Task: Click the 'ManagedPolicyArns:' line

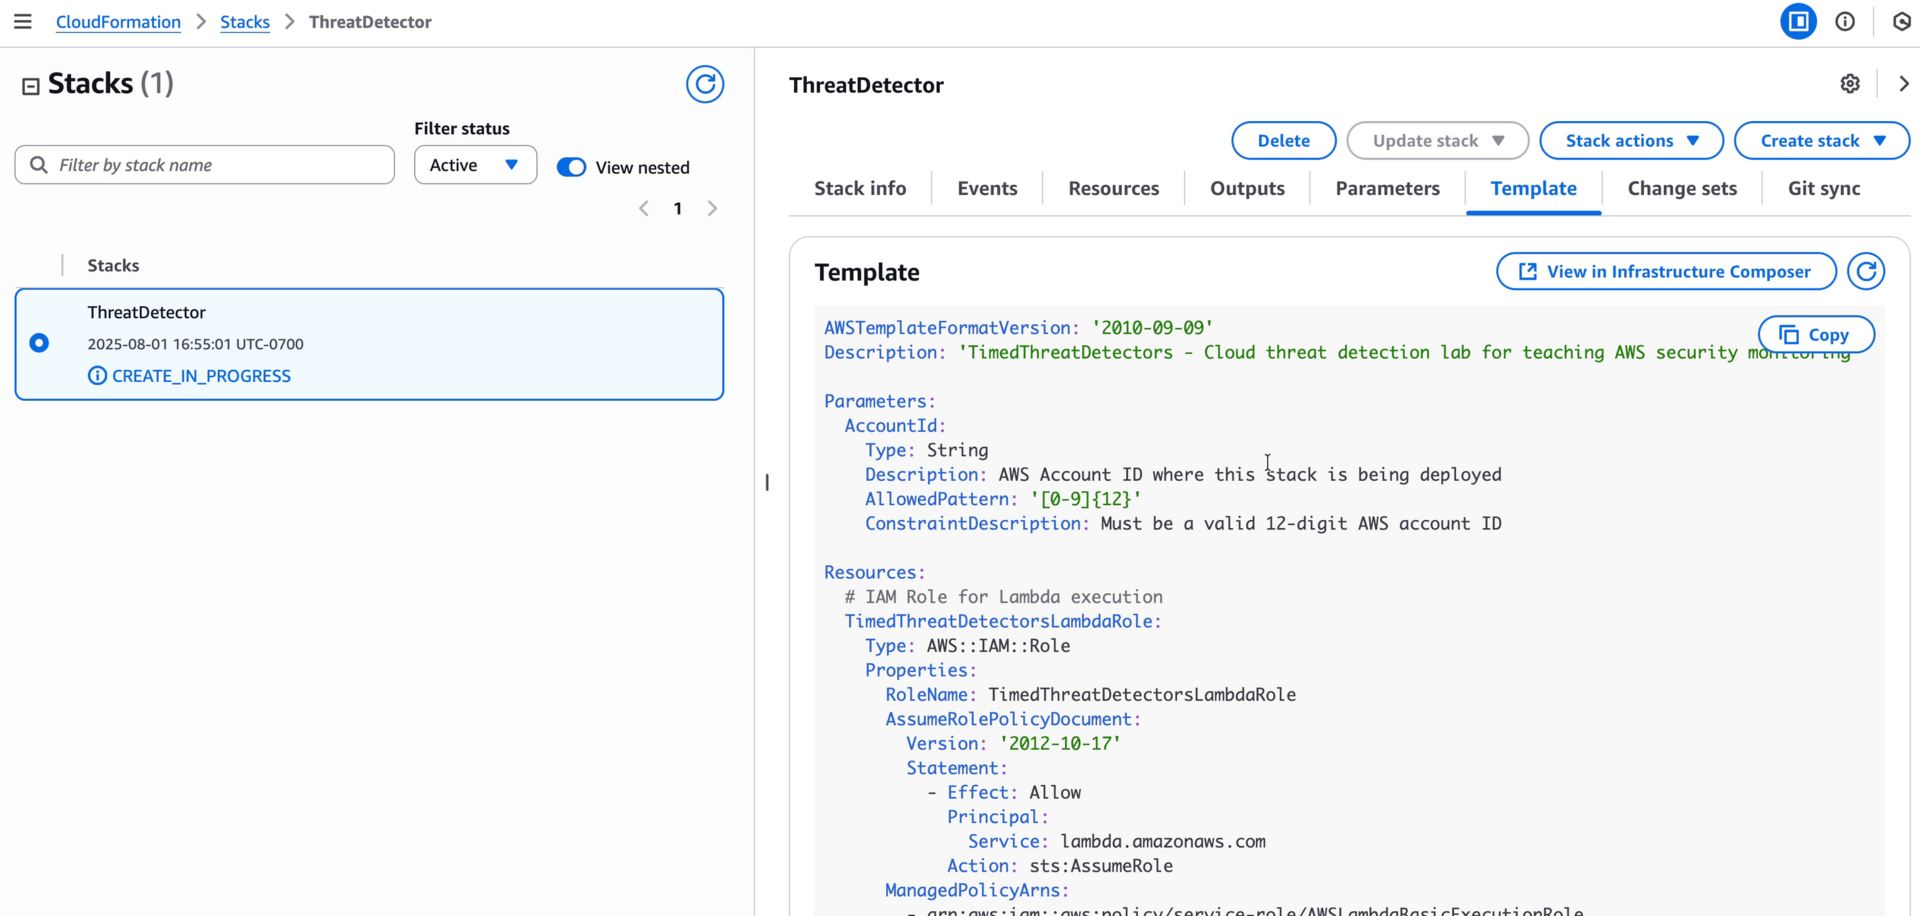Action: point(977,891)
